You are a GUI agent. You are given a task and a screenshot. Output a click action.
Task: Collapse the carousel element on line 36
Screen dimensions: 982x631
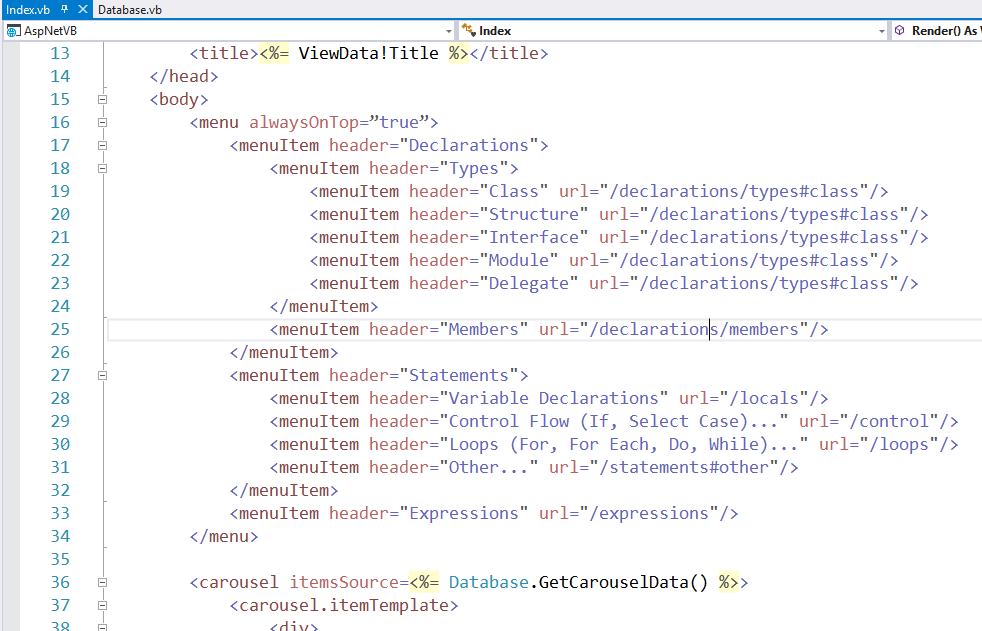point(101,582)
